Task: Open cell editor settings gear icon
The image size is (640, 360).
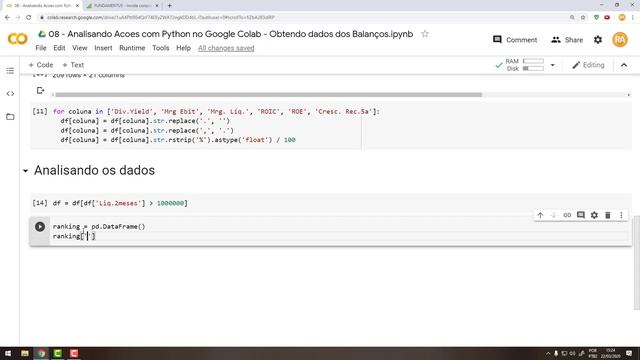Action: pyautogui.click(x=594, y=215)
